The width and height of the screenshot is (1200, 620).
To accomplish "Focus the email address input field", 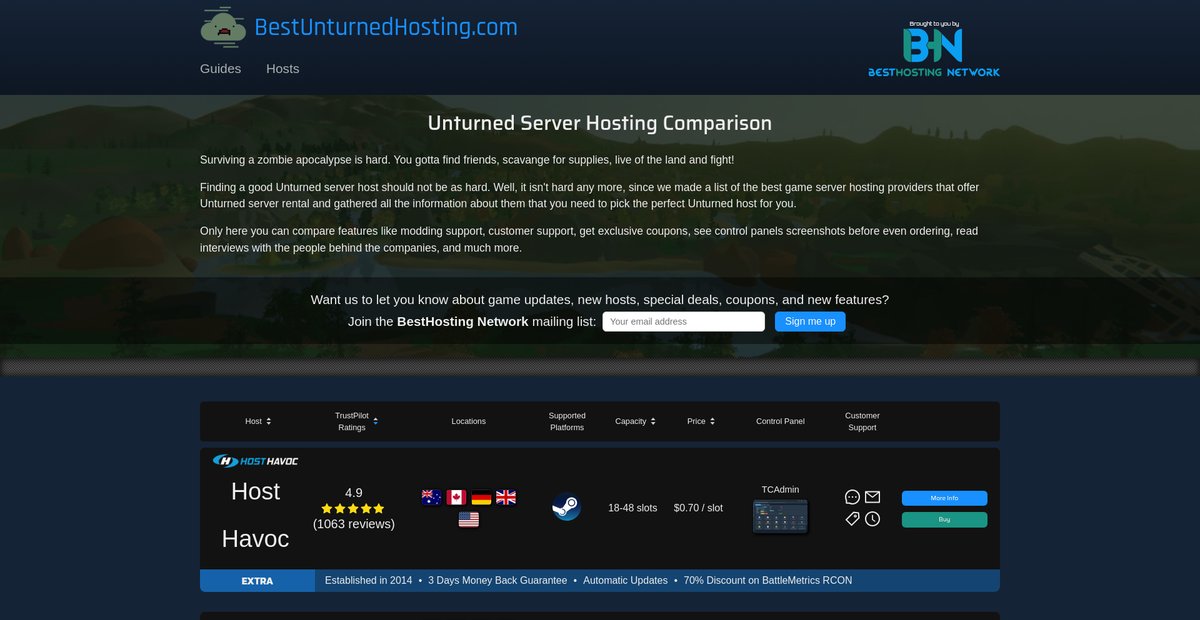I will coord(683,321).
